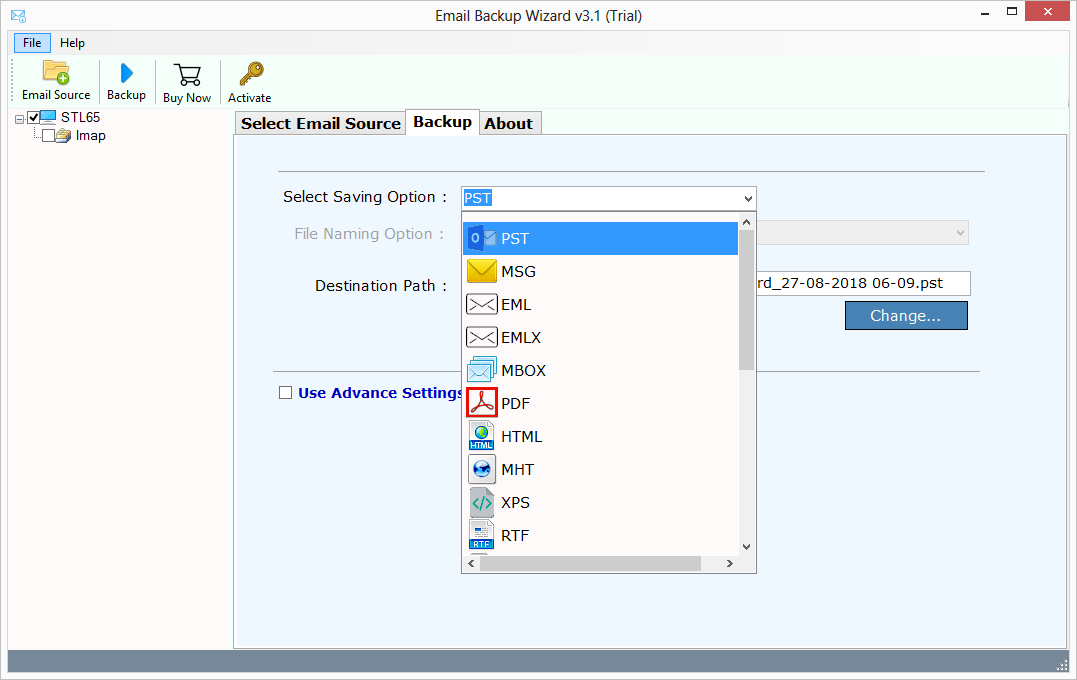Select the STL65 tree label
Viewport: 1077px width, 680px height.
[x=80, y=117]
